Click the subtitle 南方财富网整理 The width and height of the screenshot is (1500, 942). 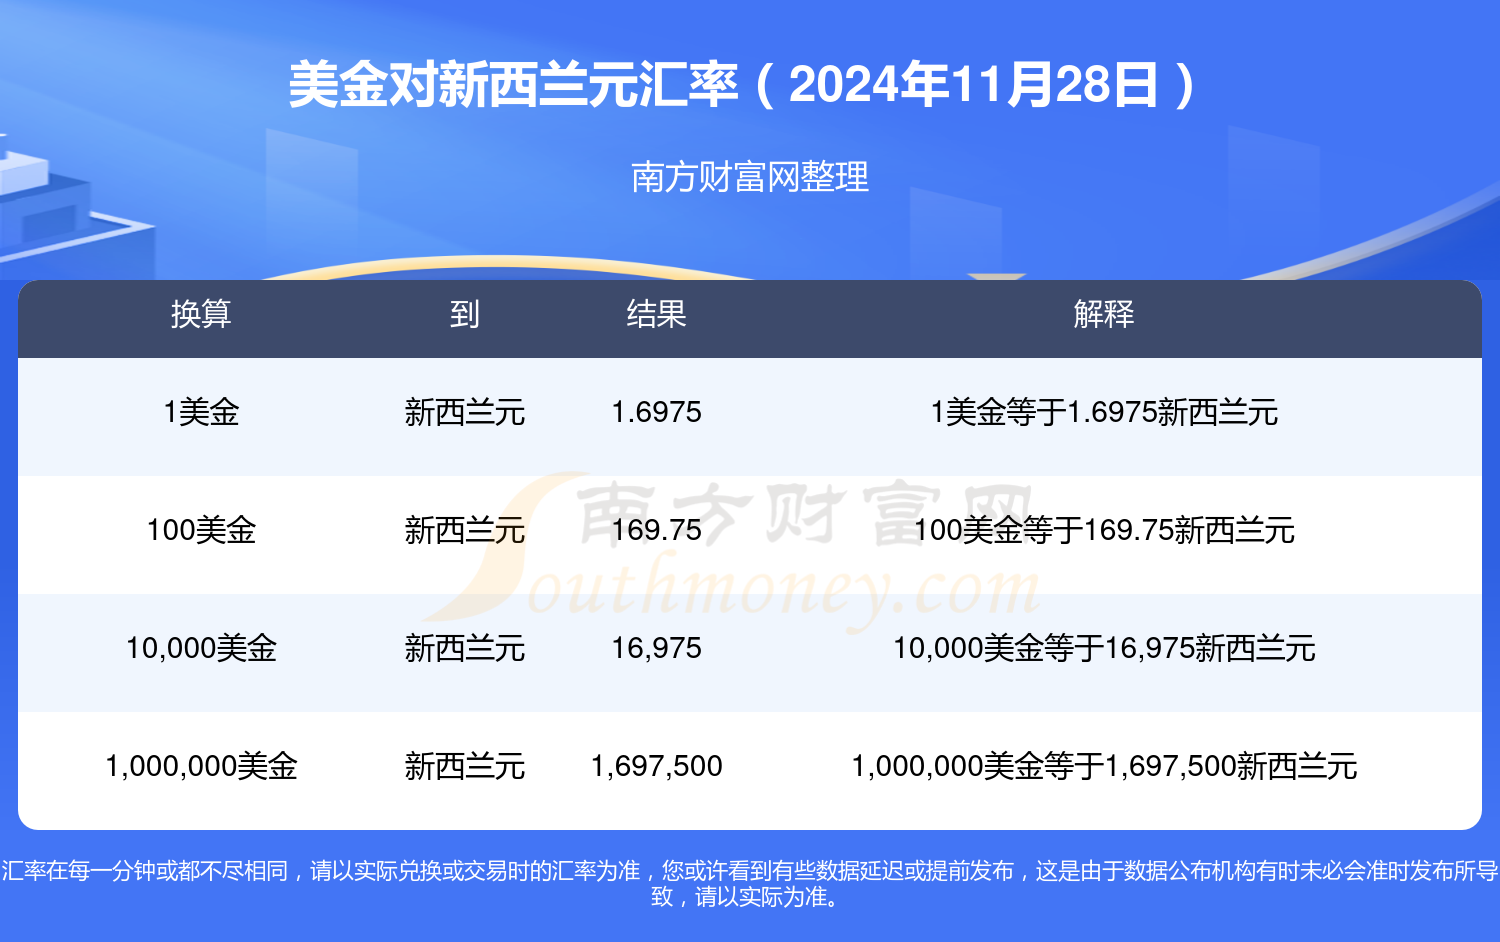pos(750,177)
